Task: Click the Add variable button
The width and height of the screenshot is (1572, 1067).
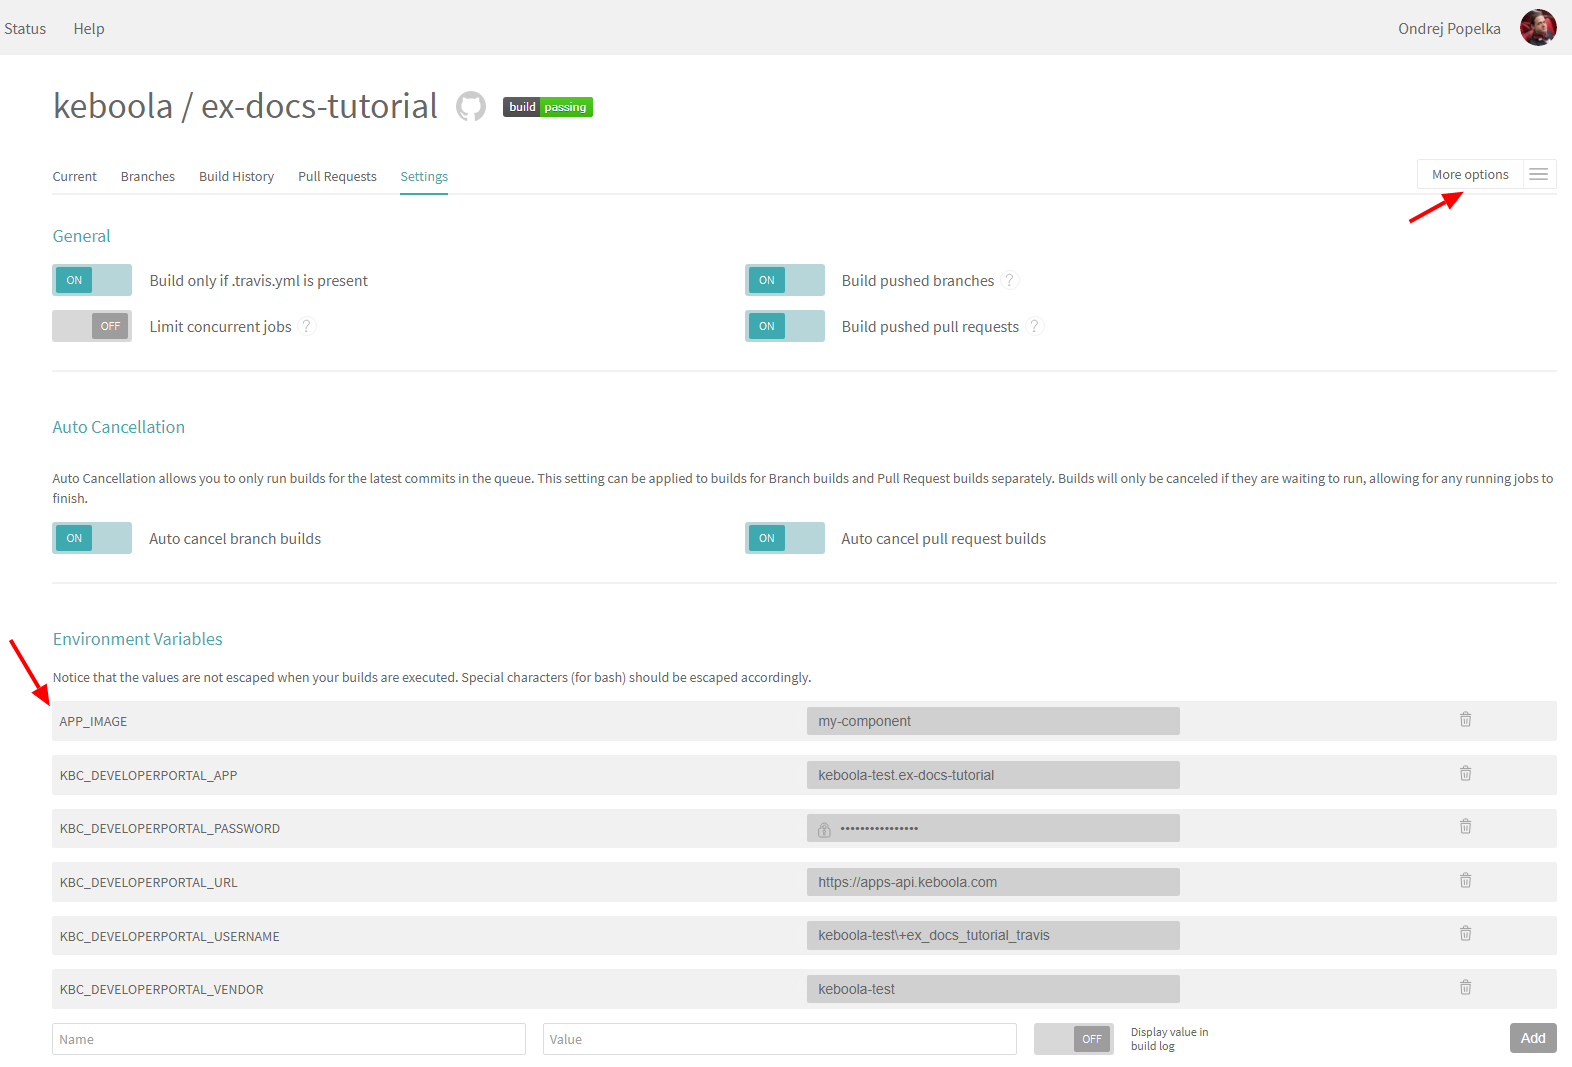Action: (x=1533, y=1038)
